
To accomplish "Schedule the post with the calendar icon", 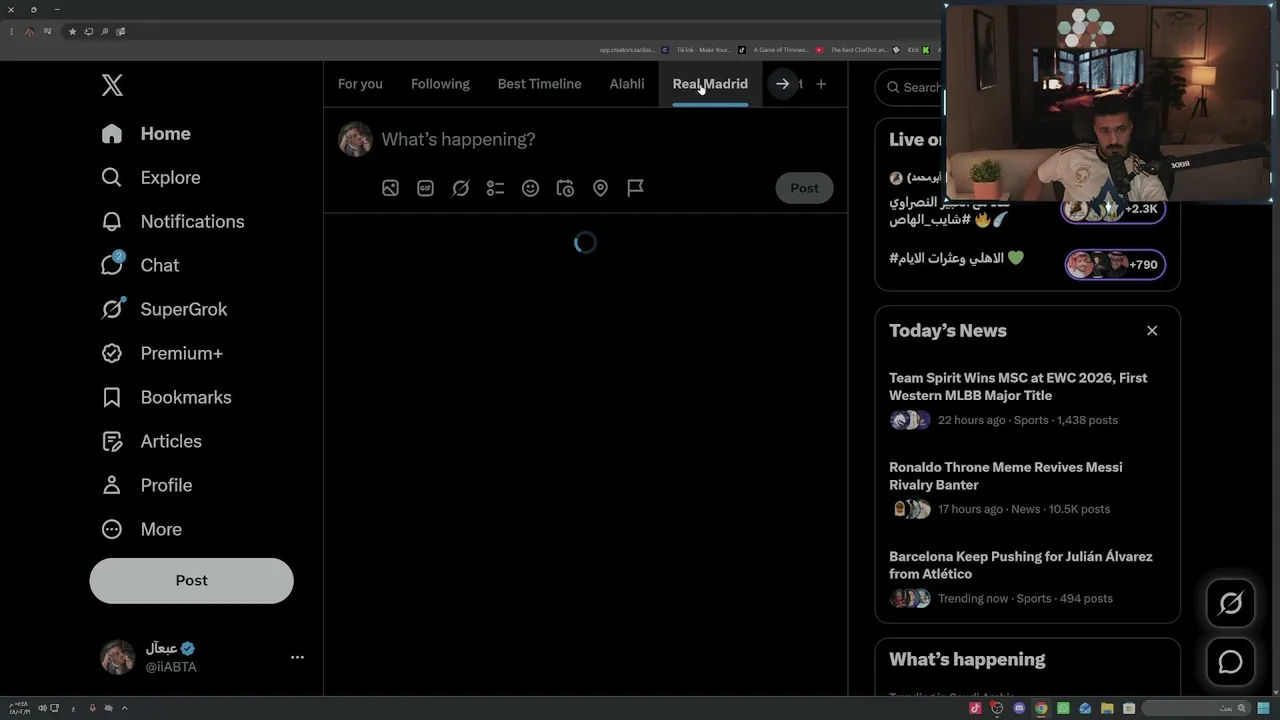I will coord(565,188).
